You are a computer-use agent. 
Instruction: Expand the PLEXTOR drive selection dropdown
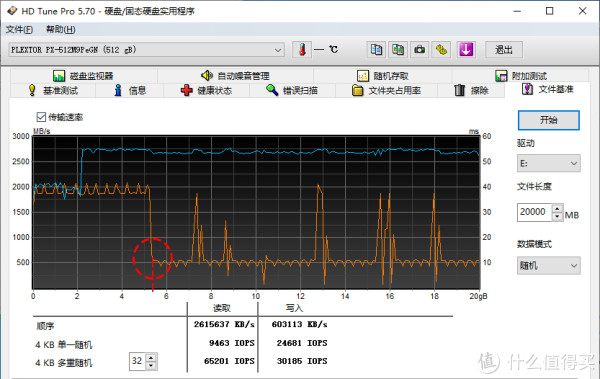(146, 50)
